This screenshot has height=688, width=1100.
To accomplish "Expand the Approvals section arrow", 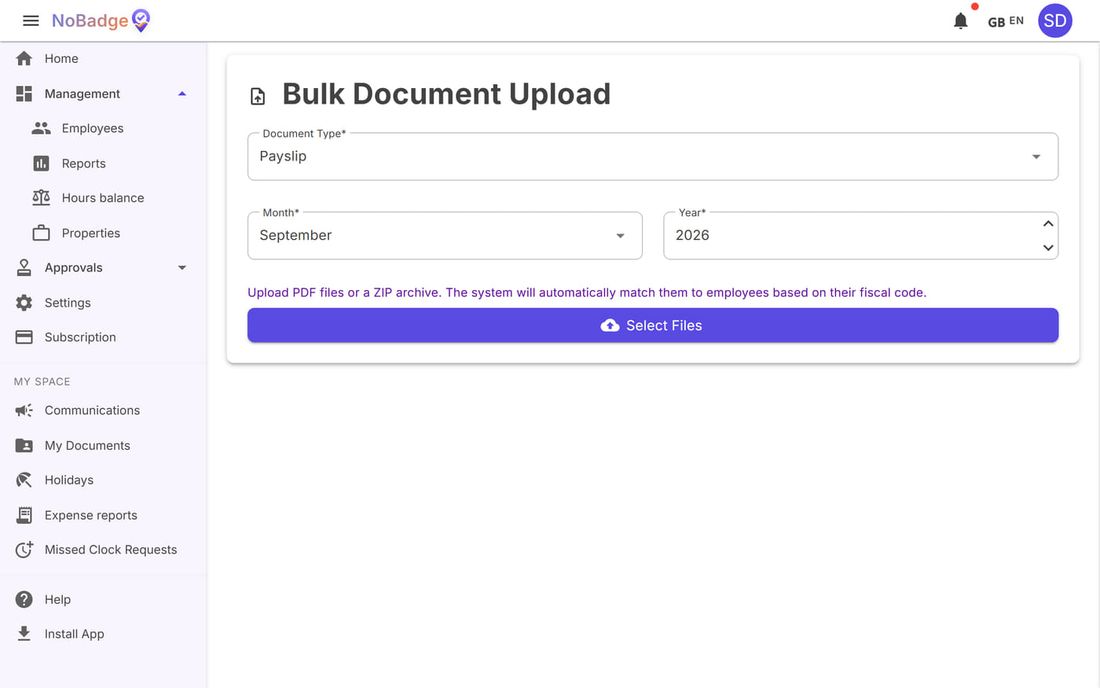I will point(182,267).
